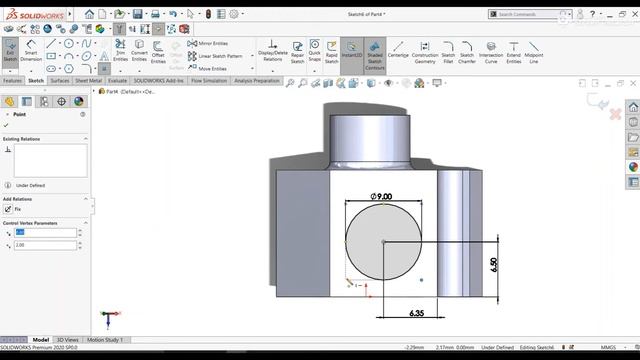This screenshot has height=360, width=640.
Task: Open the Analysis Preparation tab
Action: [257, 81]
